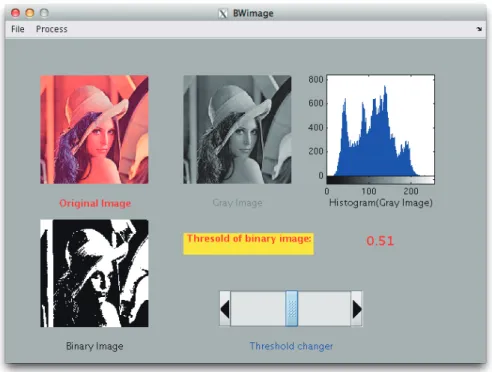Click the threshold value 0.51
The height and width of the screenshot is (372, 492).
(380, 241)
